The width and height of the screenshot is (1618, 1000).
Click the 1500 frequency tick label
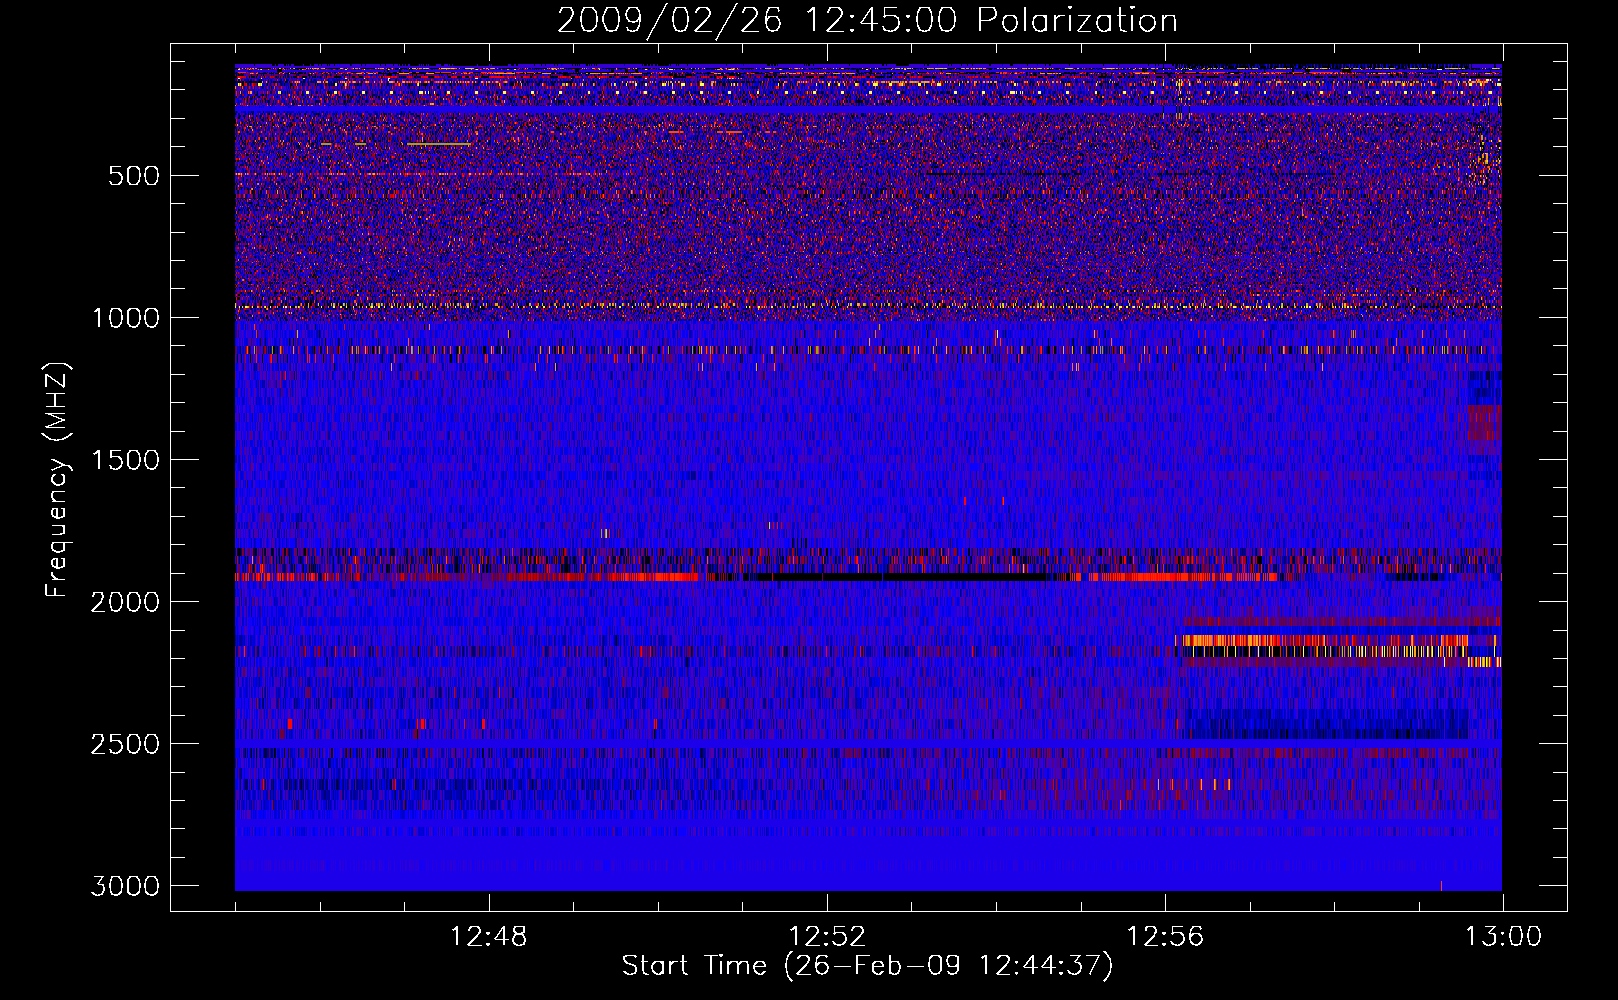pyautogui.click(x=126, y=460)
